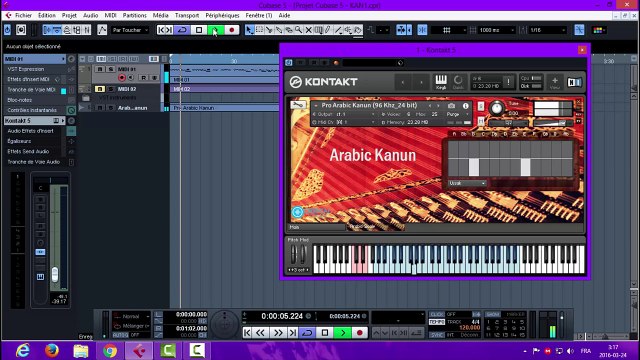Screen dimensions: 640x360
Task: Toggle Solo on MIDI 02 track
Action: pos(110,89)
